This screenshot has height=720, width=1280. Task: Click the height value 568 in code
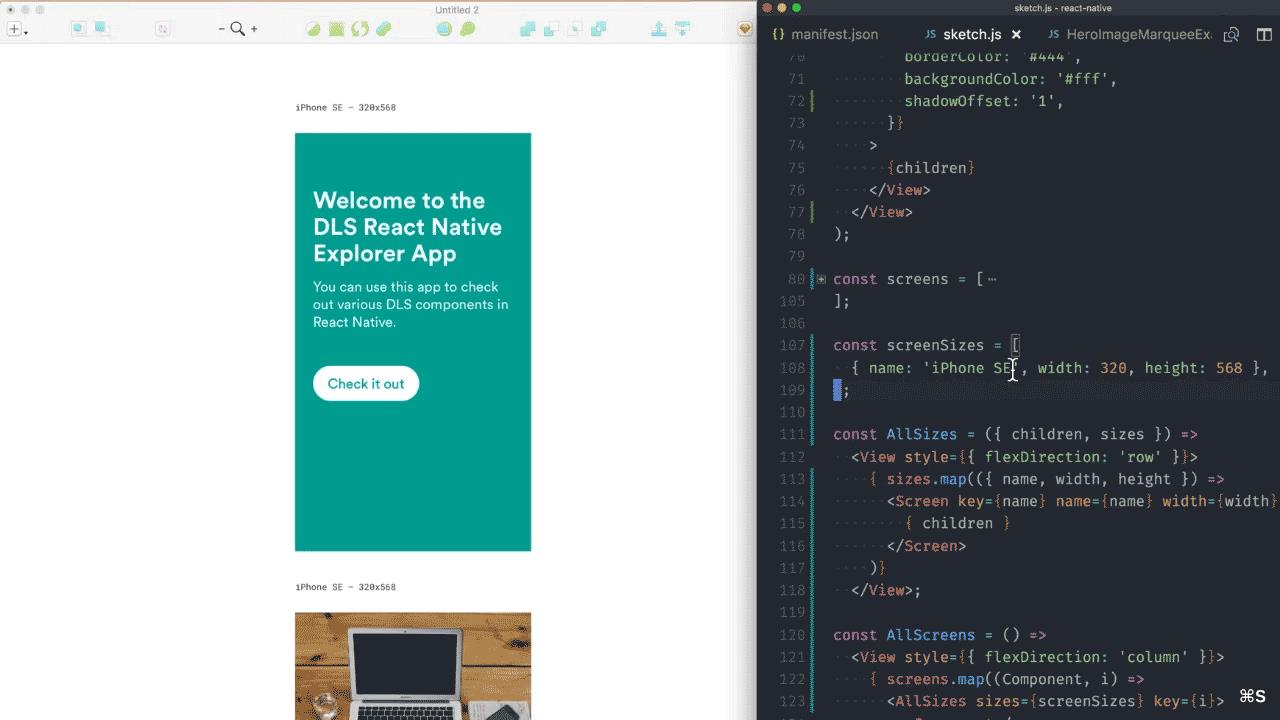pos(1229,368)
